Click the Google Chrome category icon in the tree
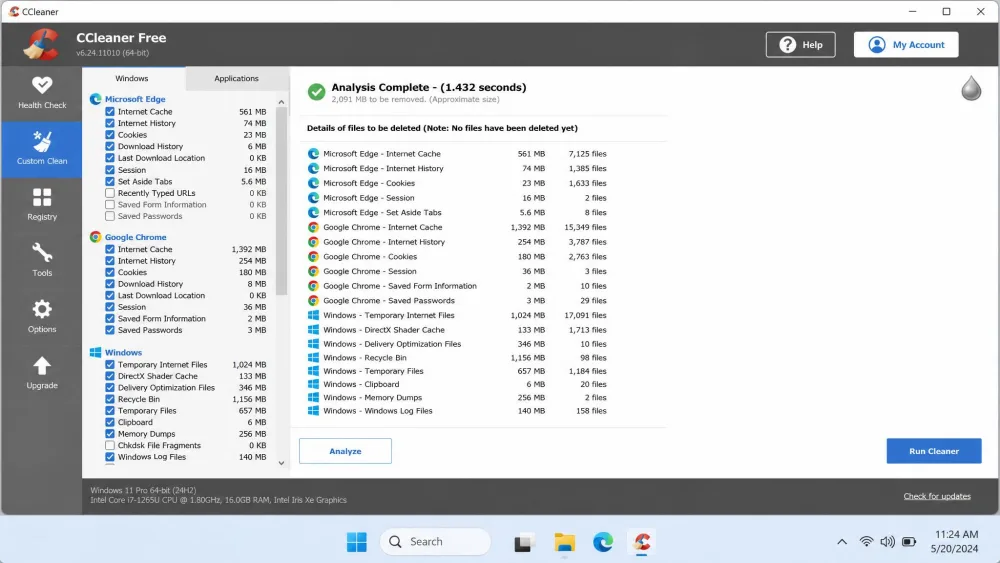The width and height of the screenshot is (1000, 563). coord(96,237)
